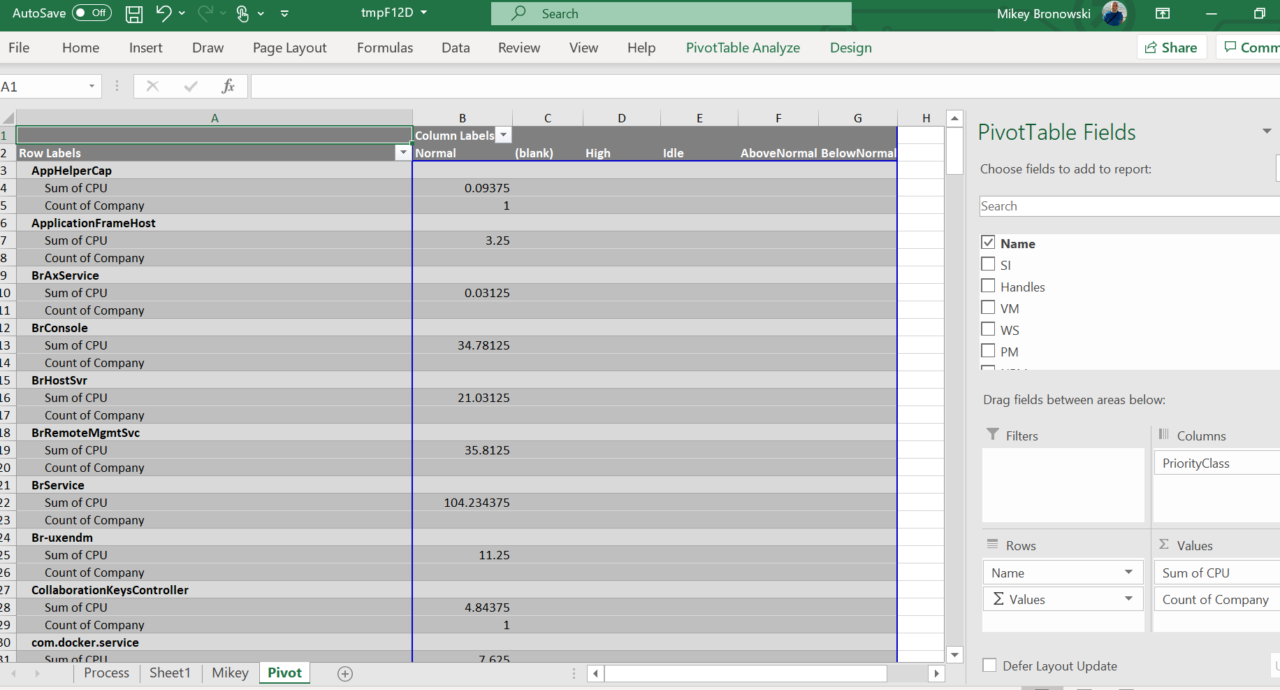Switch to the Sheet1 tab
This screenshot has height=690, width=1280.
click(x=170, y=673)
